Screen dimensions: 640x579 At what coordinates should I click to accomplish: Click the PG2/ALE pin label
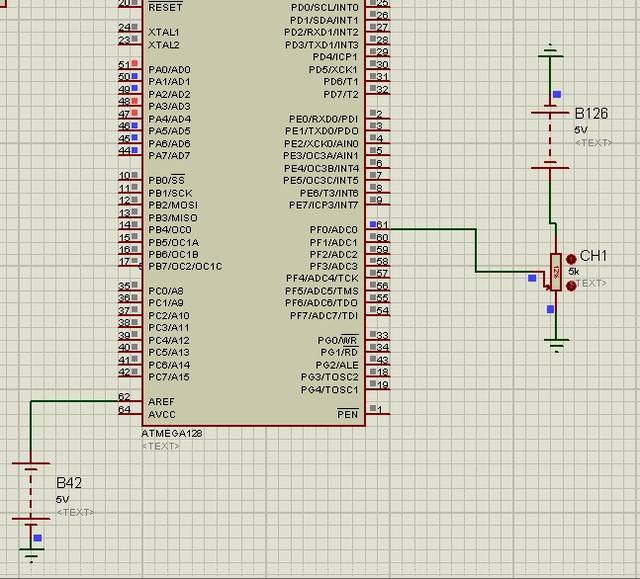[x=337, y=365]
